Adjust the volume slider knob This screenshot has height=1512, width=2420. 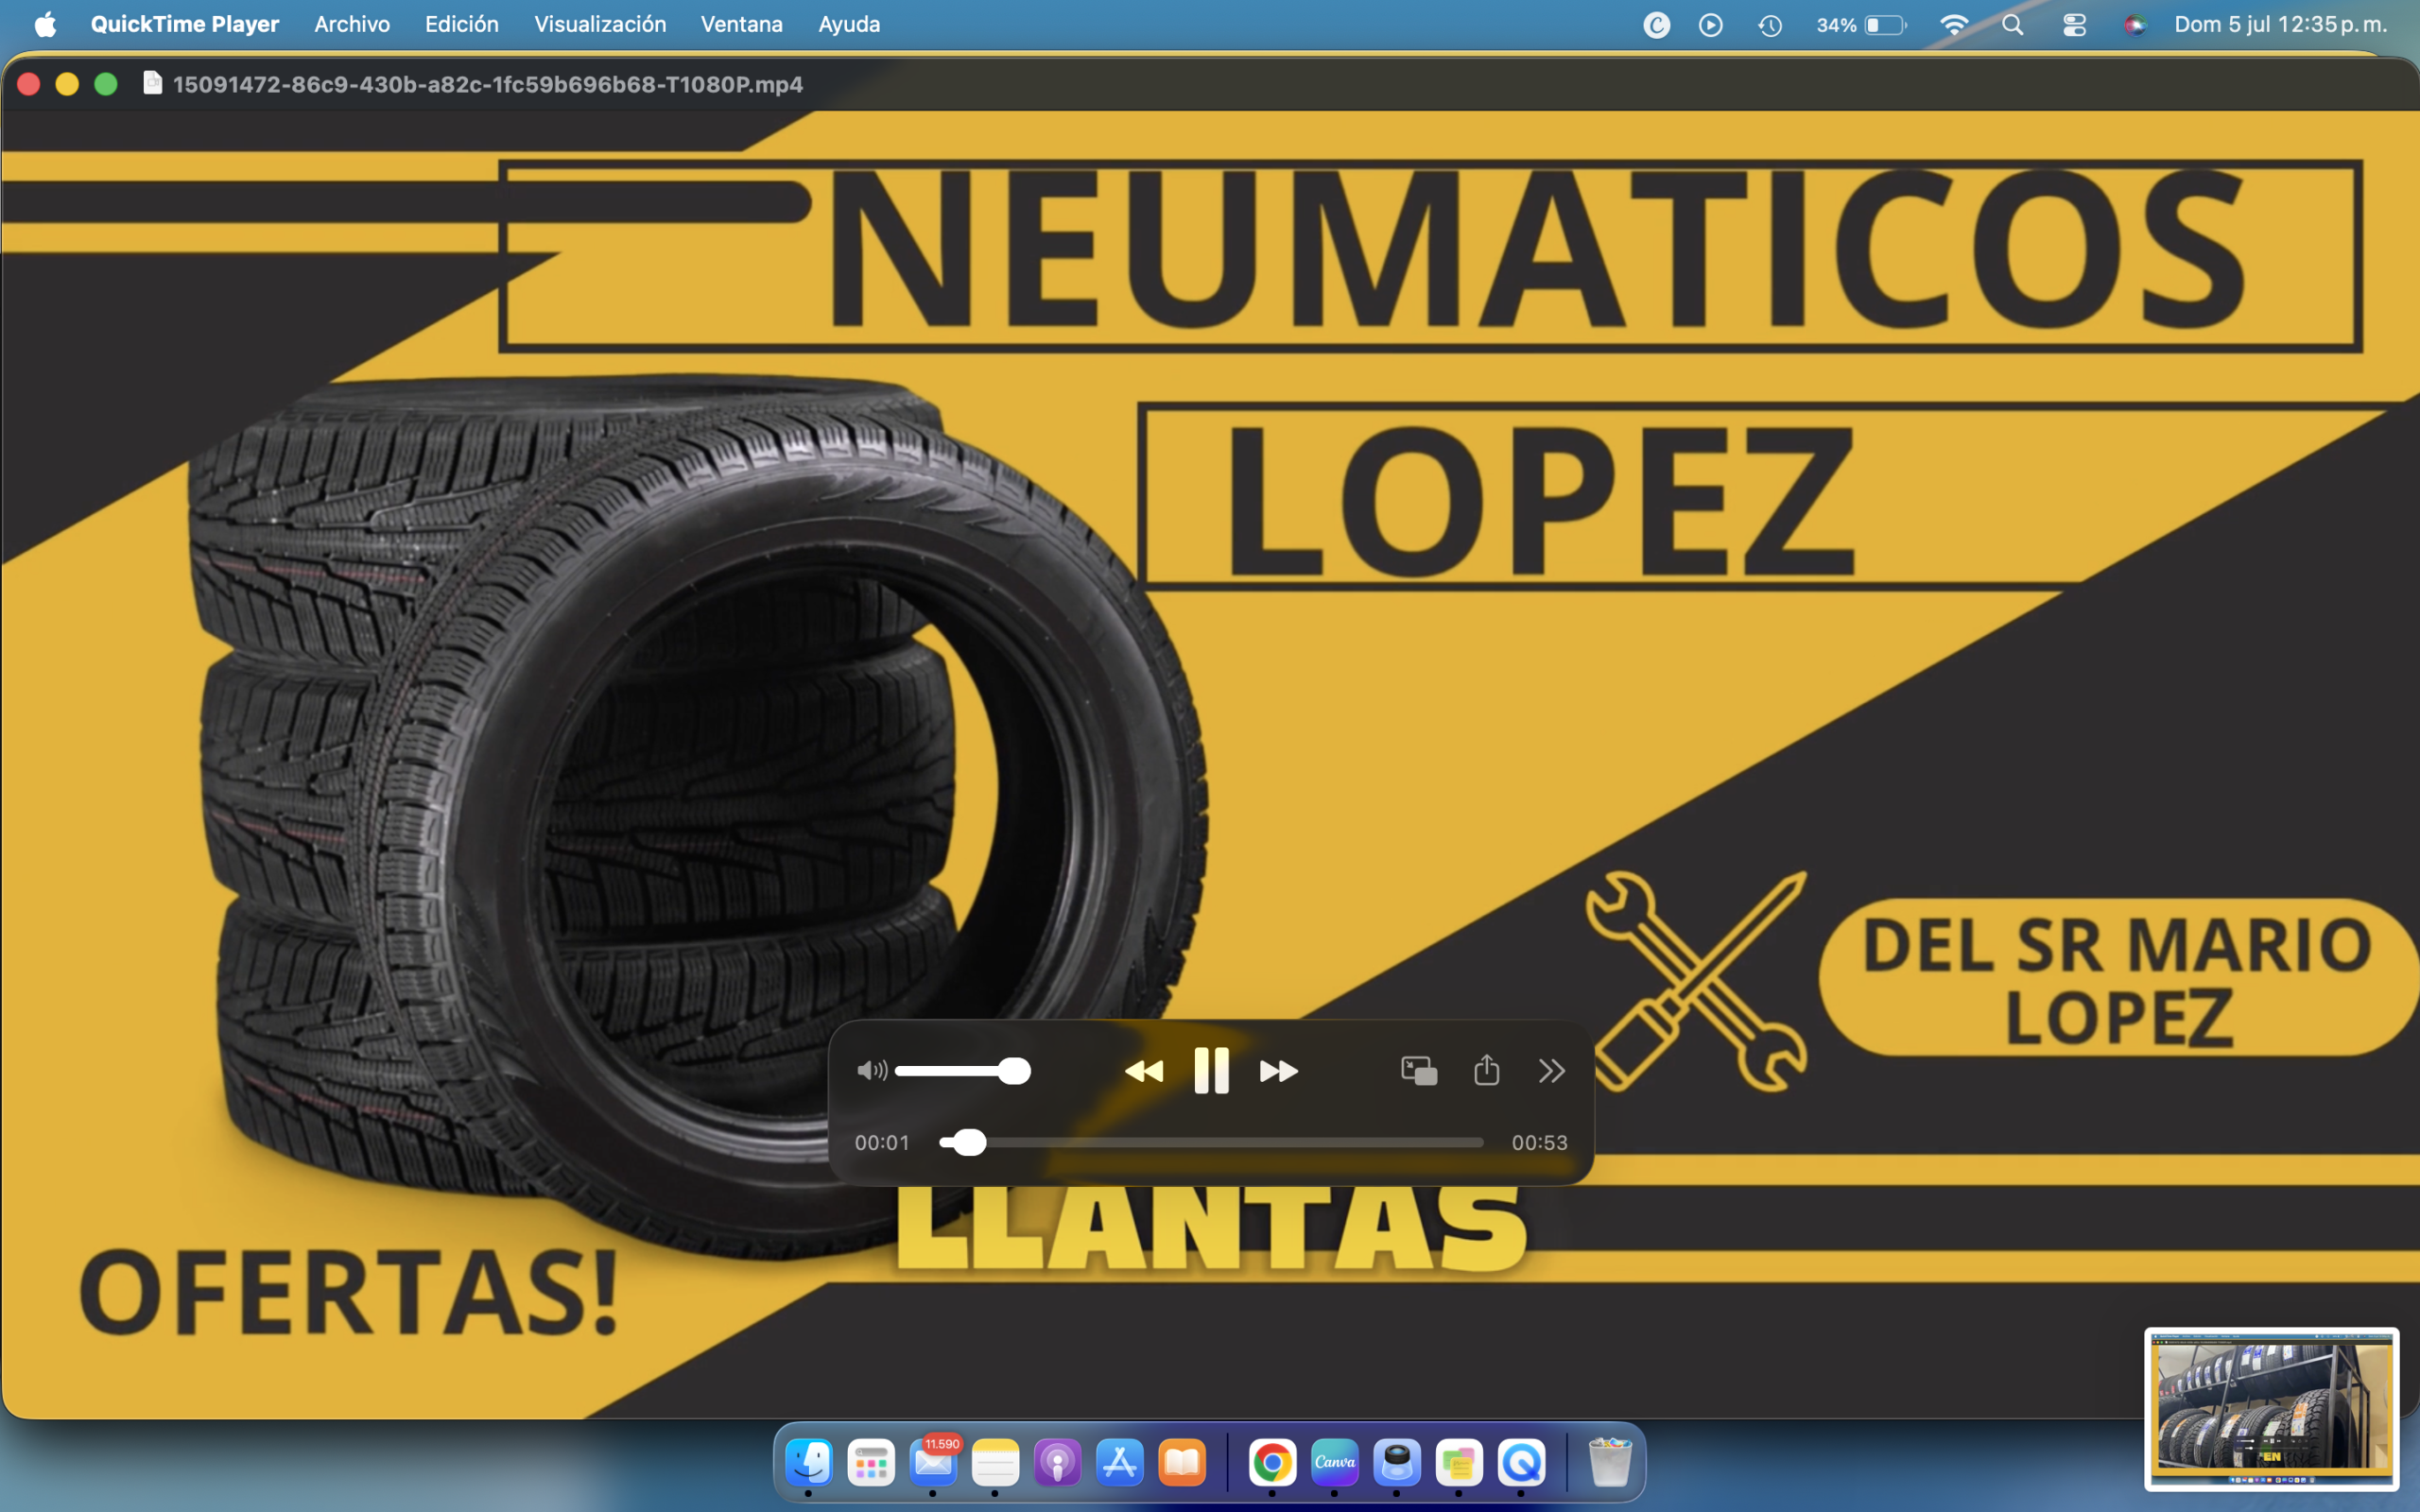tap(1014, 1071)
